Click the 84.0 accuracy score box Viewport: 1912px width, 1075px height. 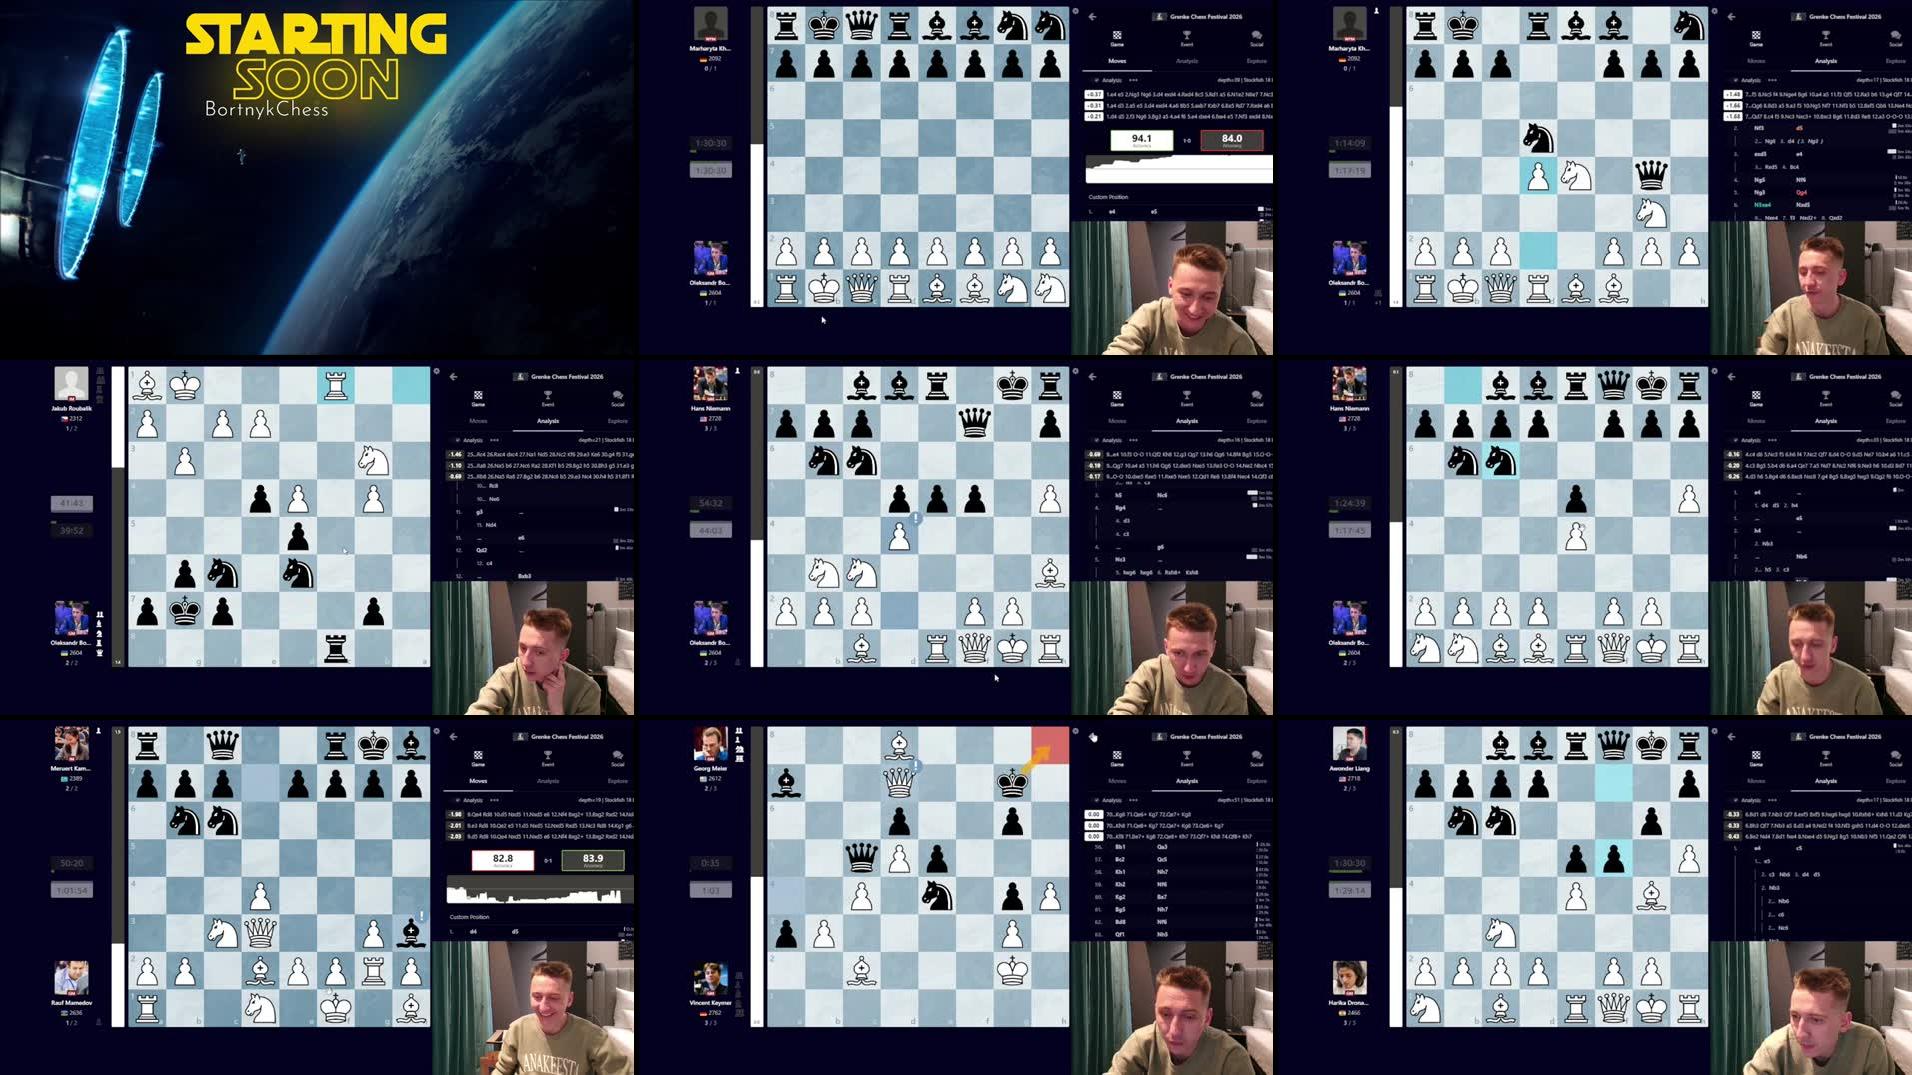coord(1231,140)
